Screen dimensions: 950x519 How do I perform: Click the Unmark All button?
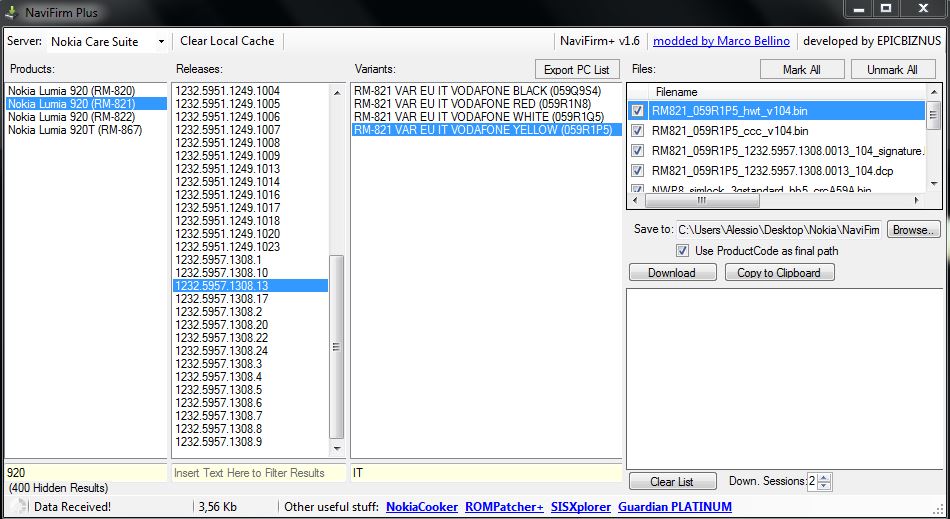(892, 70)
